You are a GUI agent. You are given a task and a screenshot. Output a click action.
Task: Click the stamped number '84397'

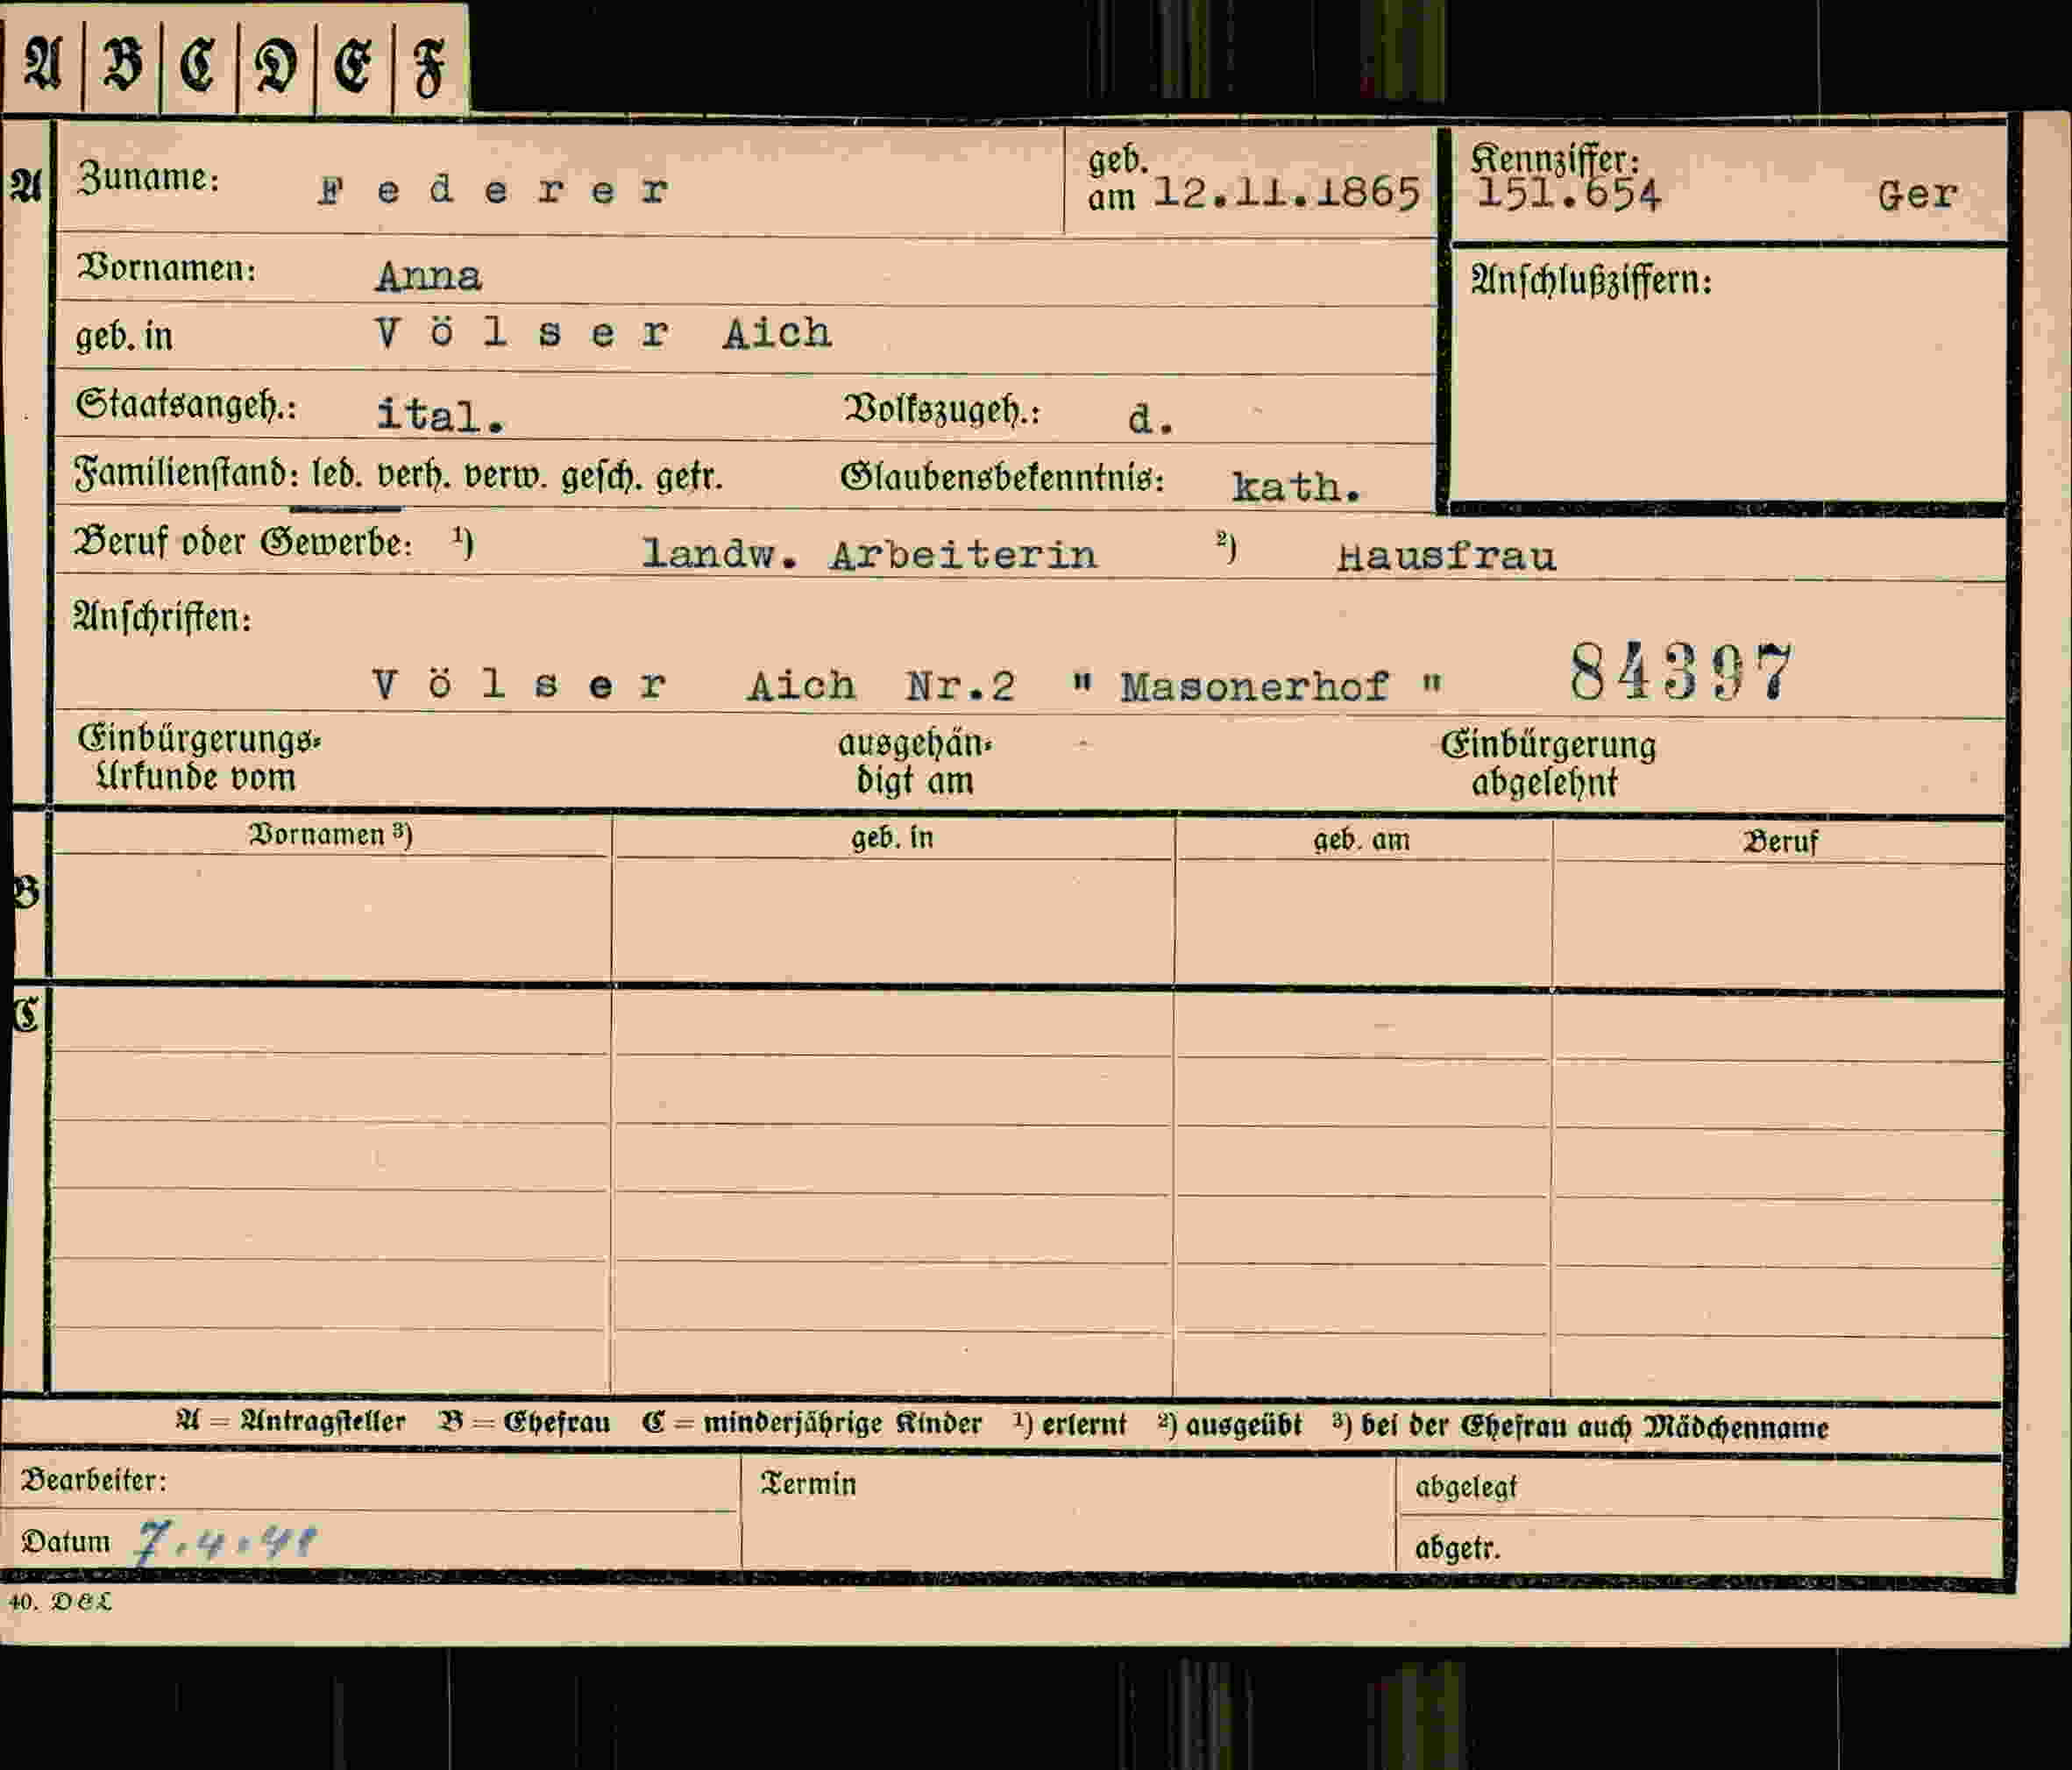click(x=1681, y=672)
